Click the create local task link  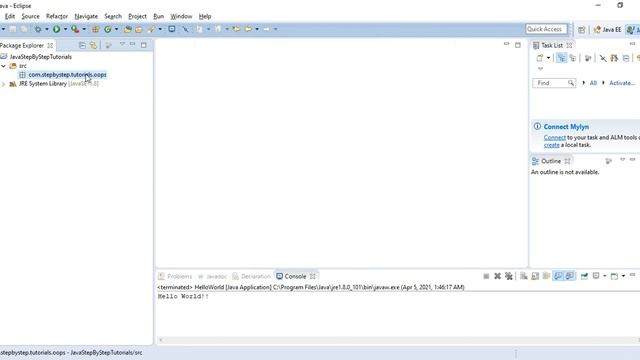click(551, 145)
